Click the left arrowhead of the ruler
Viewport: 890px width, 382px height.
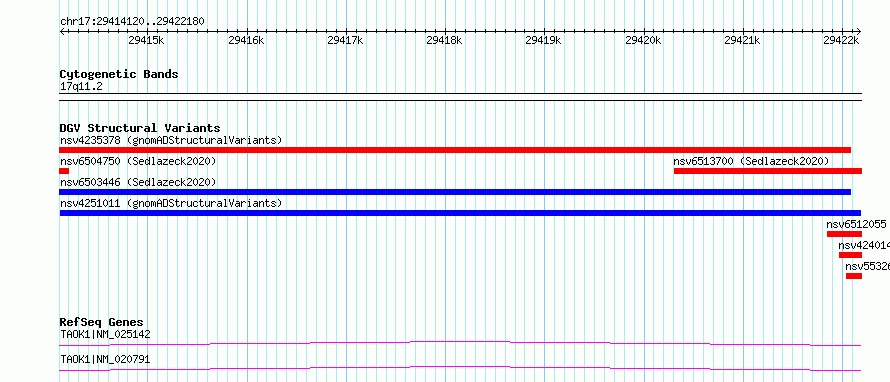pos(62,31)
